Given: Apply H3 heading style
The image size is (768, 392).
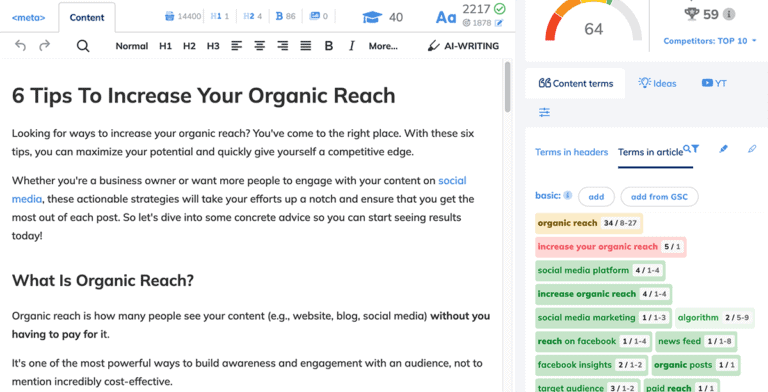Looking at the screenshot, I should [213, 46].
